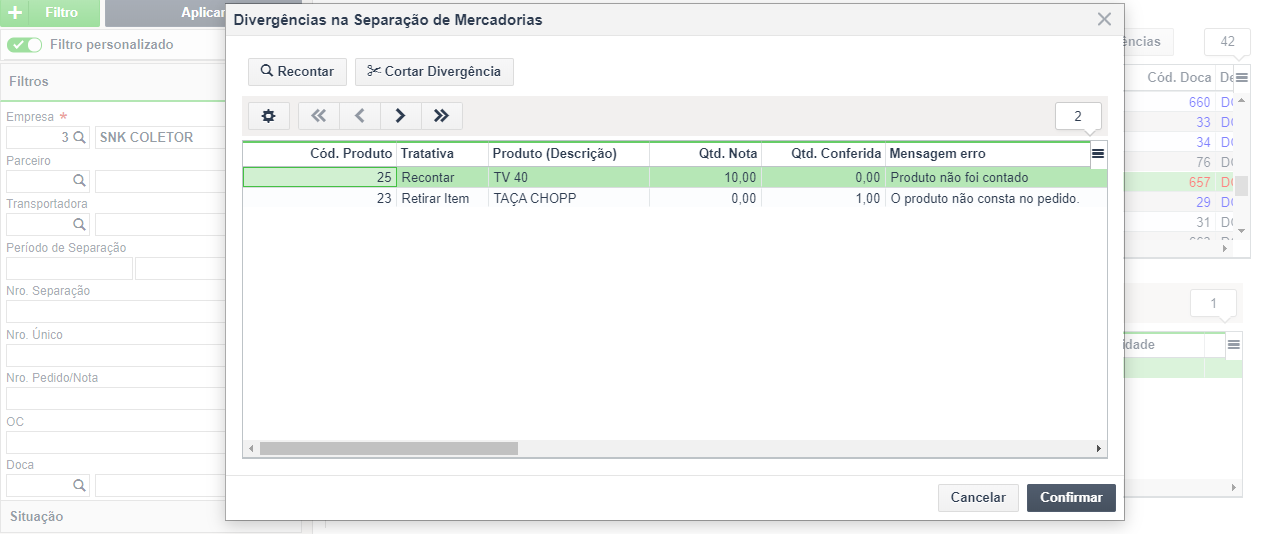1280x534 pixels.
Task: Click the horizontal scrollbar thumb in grid
Action: (x=388, y=449)
